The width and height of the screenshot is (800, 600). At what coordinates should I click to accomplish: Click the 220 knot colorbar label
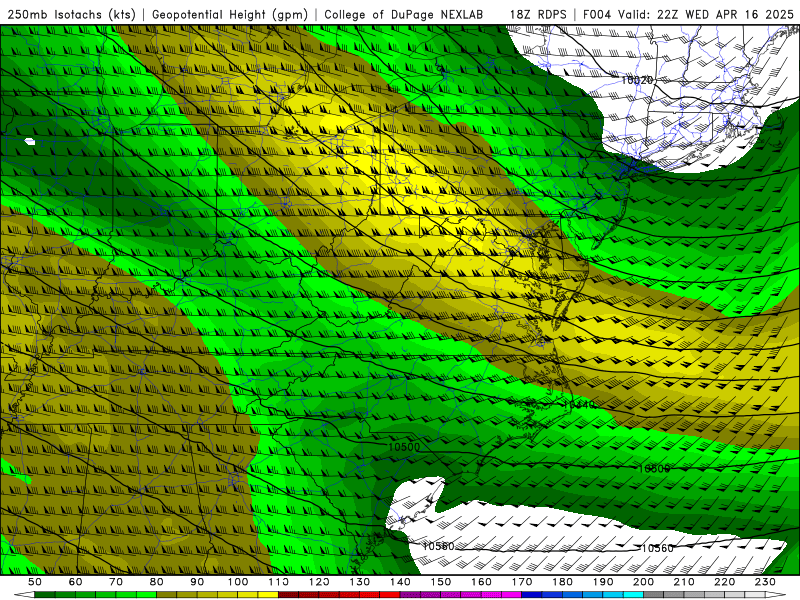pos(725,582)
